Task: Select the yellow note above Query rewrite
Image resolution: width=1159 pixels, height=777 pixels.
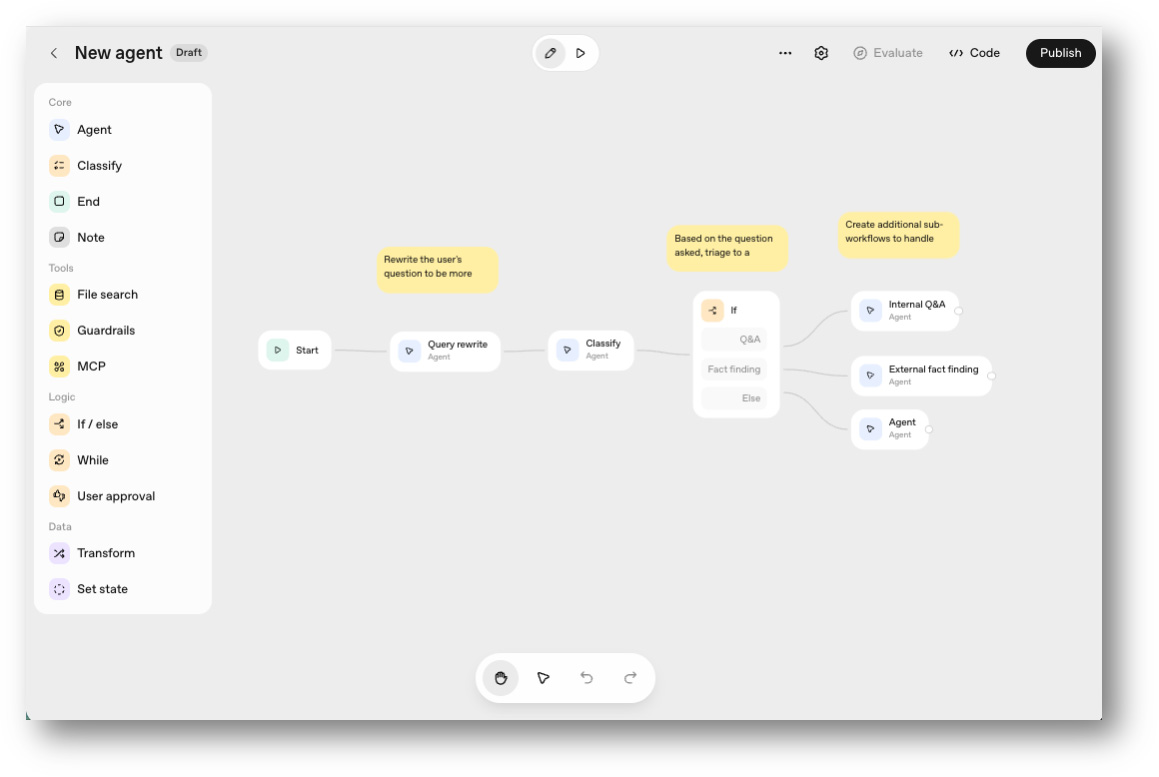Action: coord(437,270)
